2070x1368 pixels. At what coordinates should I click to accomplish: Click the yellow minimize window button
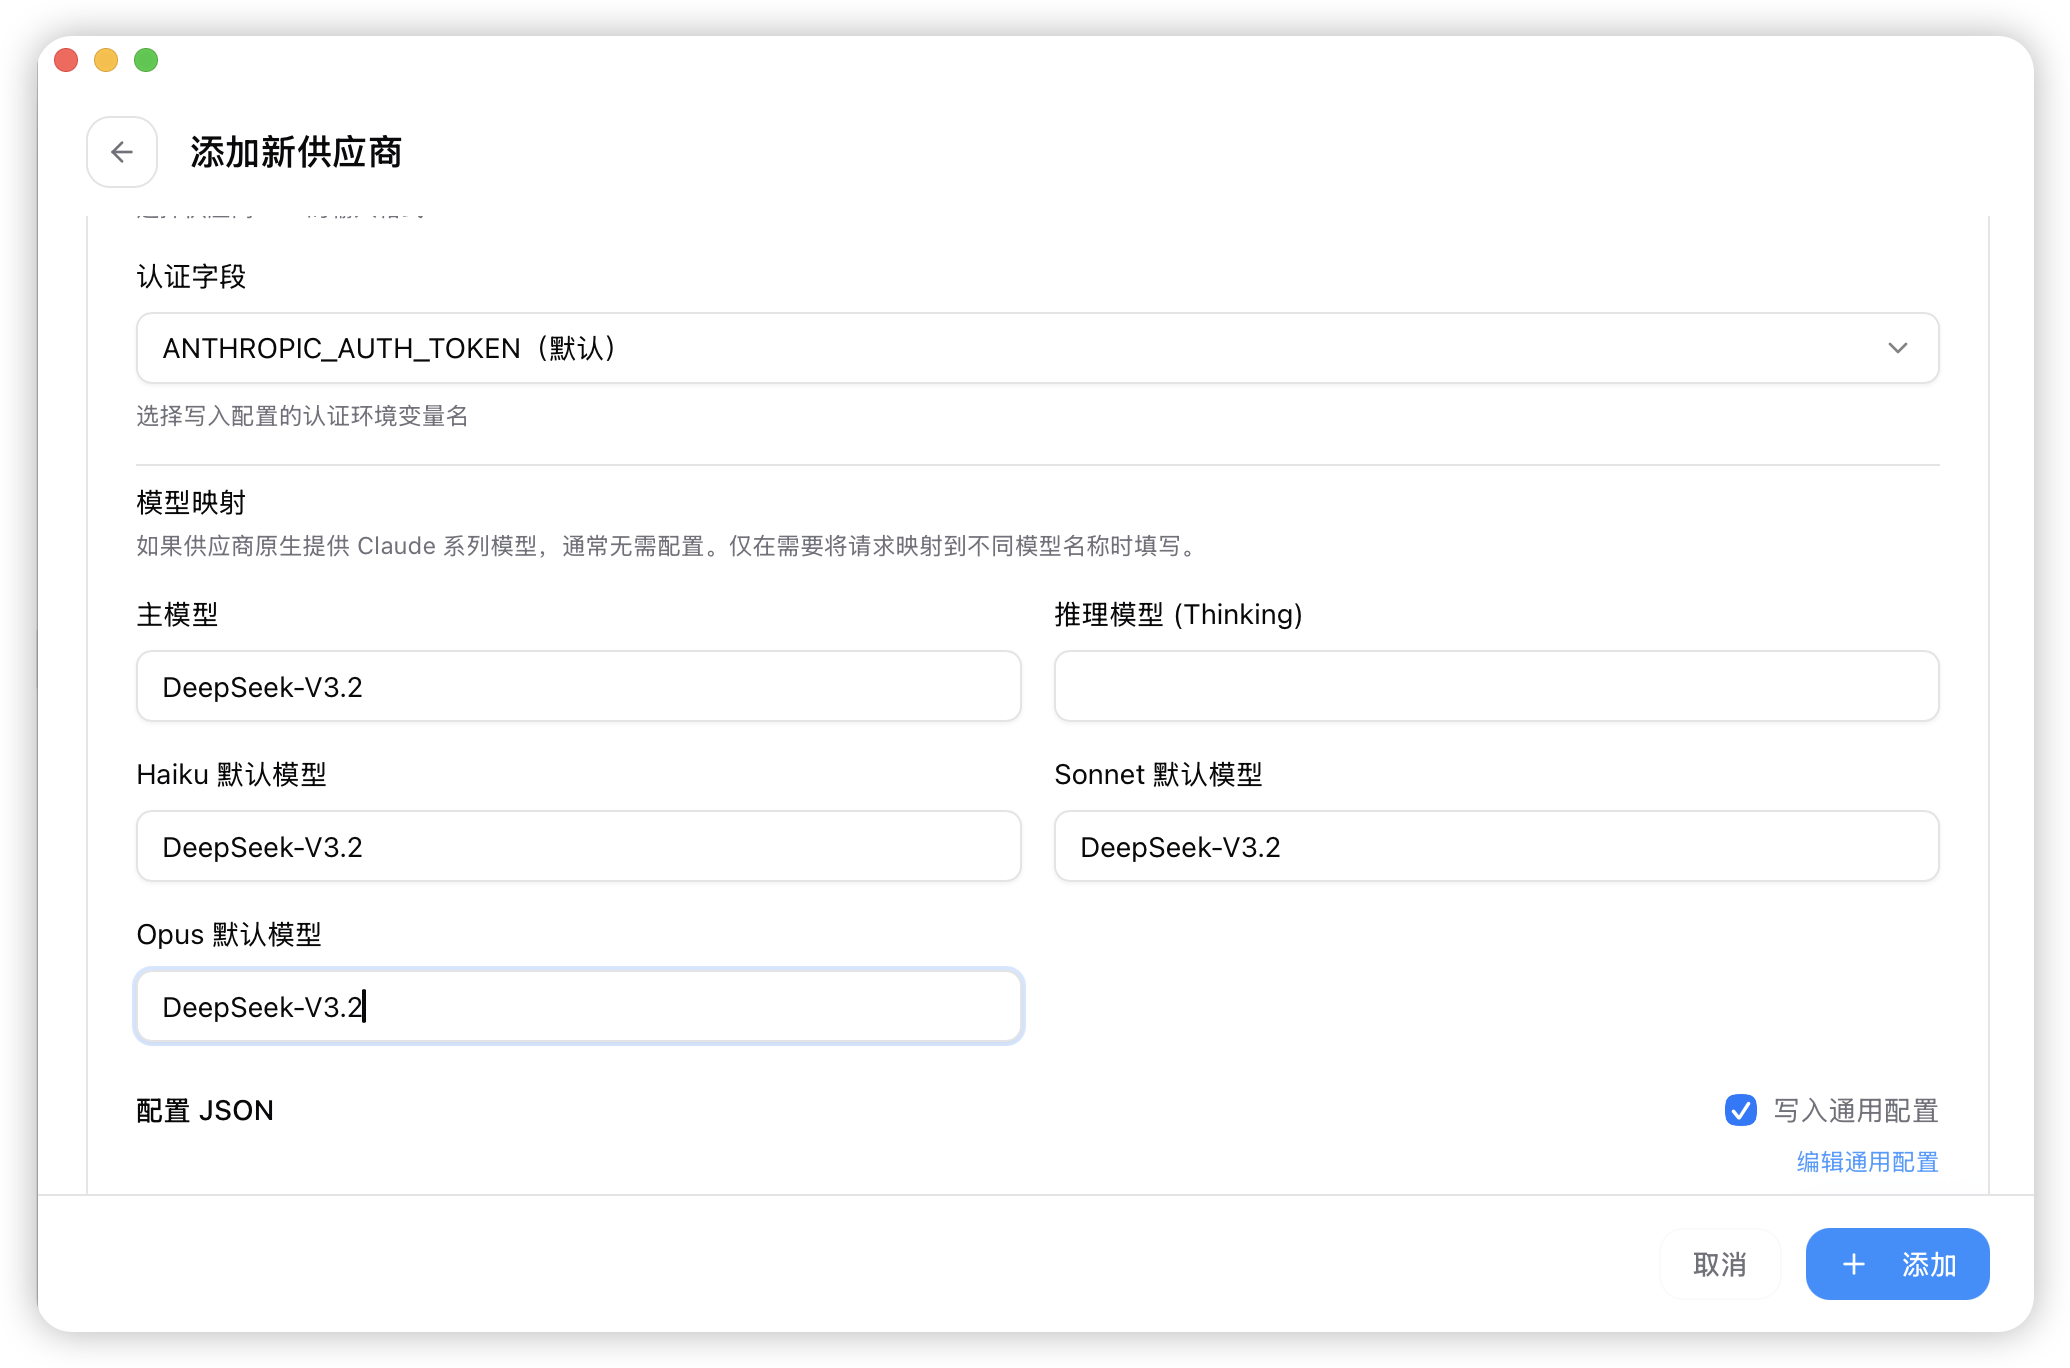pos(106,60)
